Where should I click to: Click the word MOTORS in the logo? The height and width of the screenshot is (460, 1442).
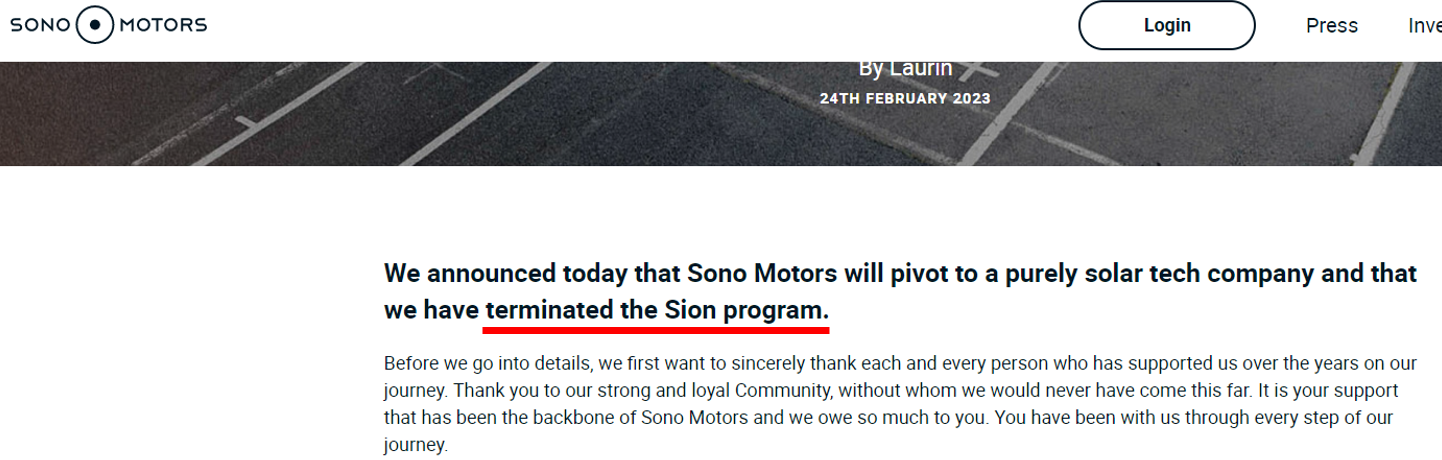point(163,25)
